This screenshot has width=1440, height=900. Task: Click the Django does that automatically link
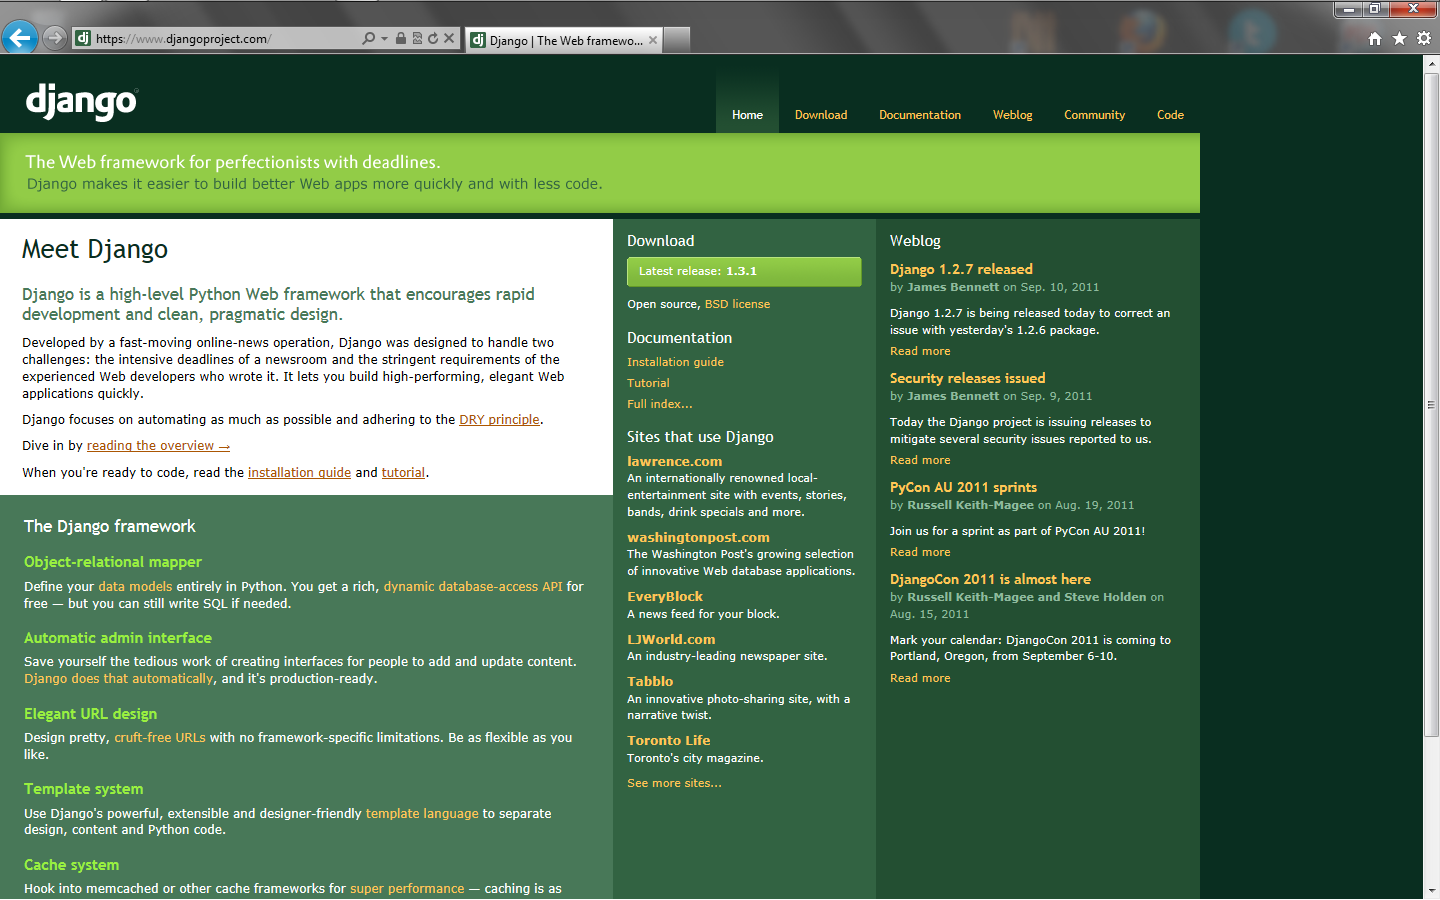pos(119,679)
